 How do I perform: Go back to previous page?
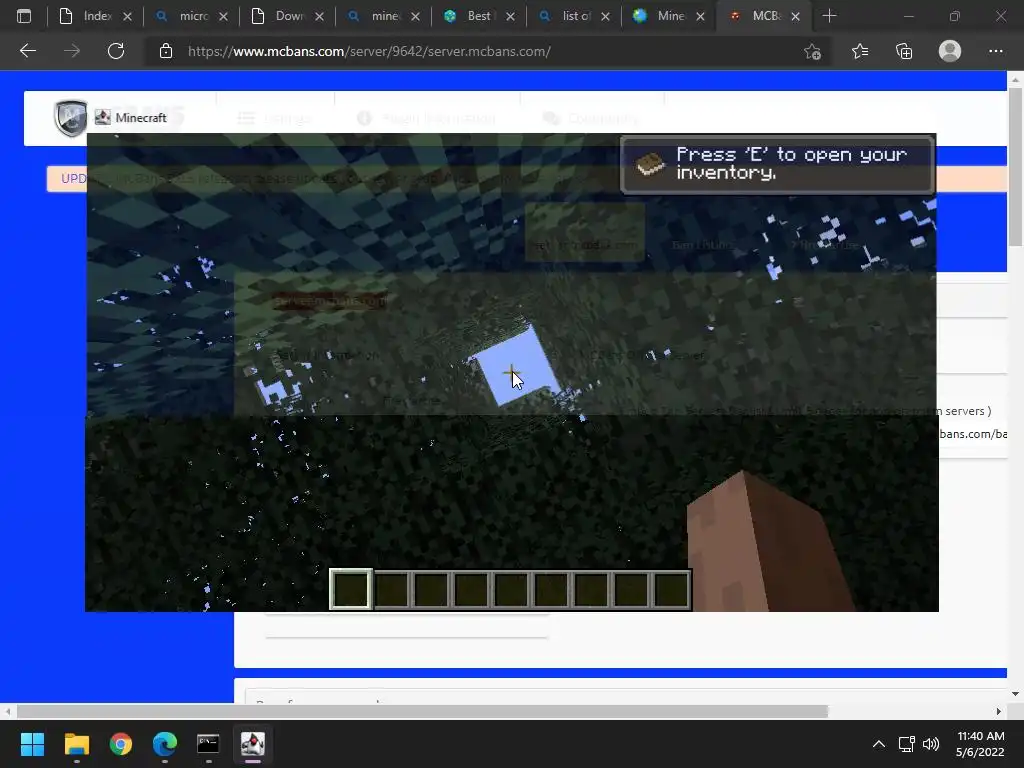point(27,51)
